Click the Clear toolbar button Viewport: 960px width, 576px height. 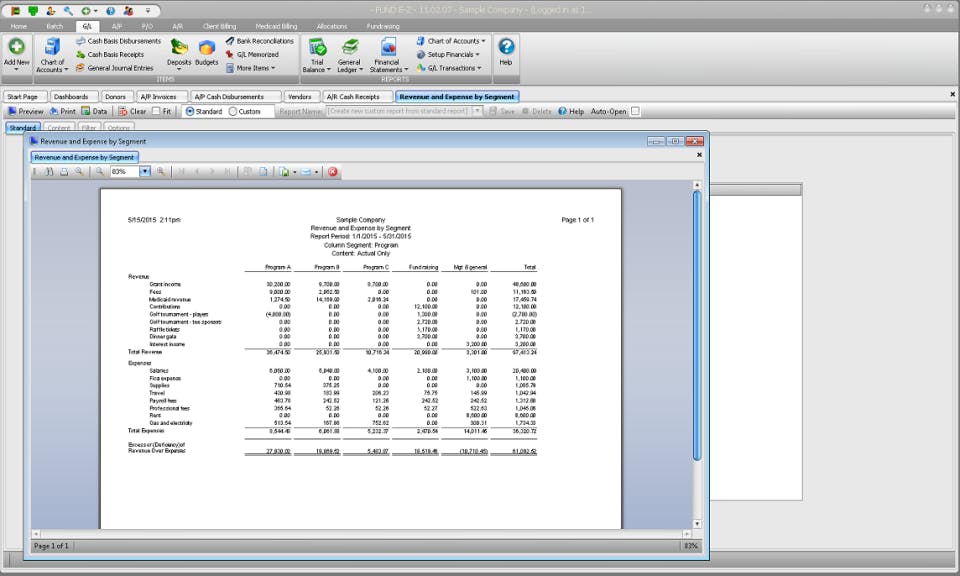[132, 111]
